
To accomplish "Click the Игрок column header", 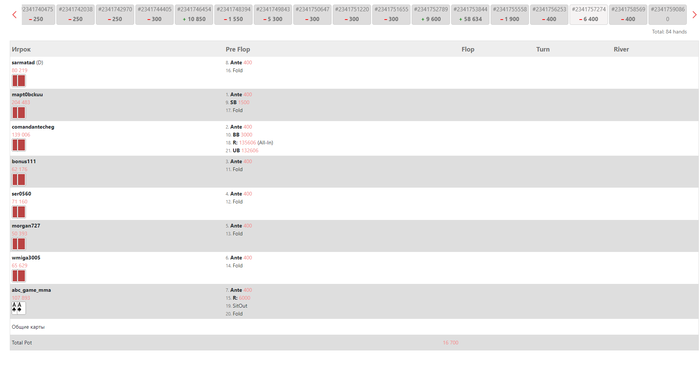I will [x=21, y=50].
